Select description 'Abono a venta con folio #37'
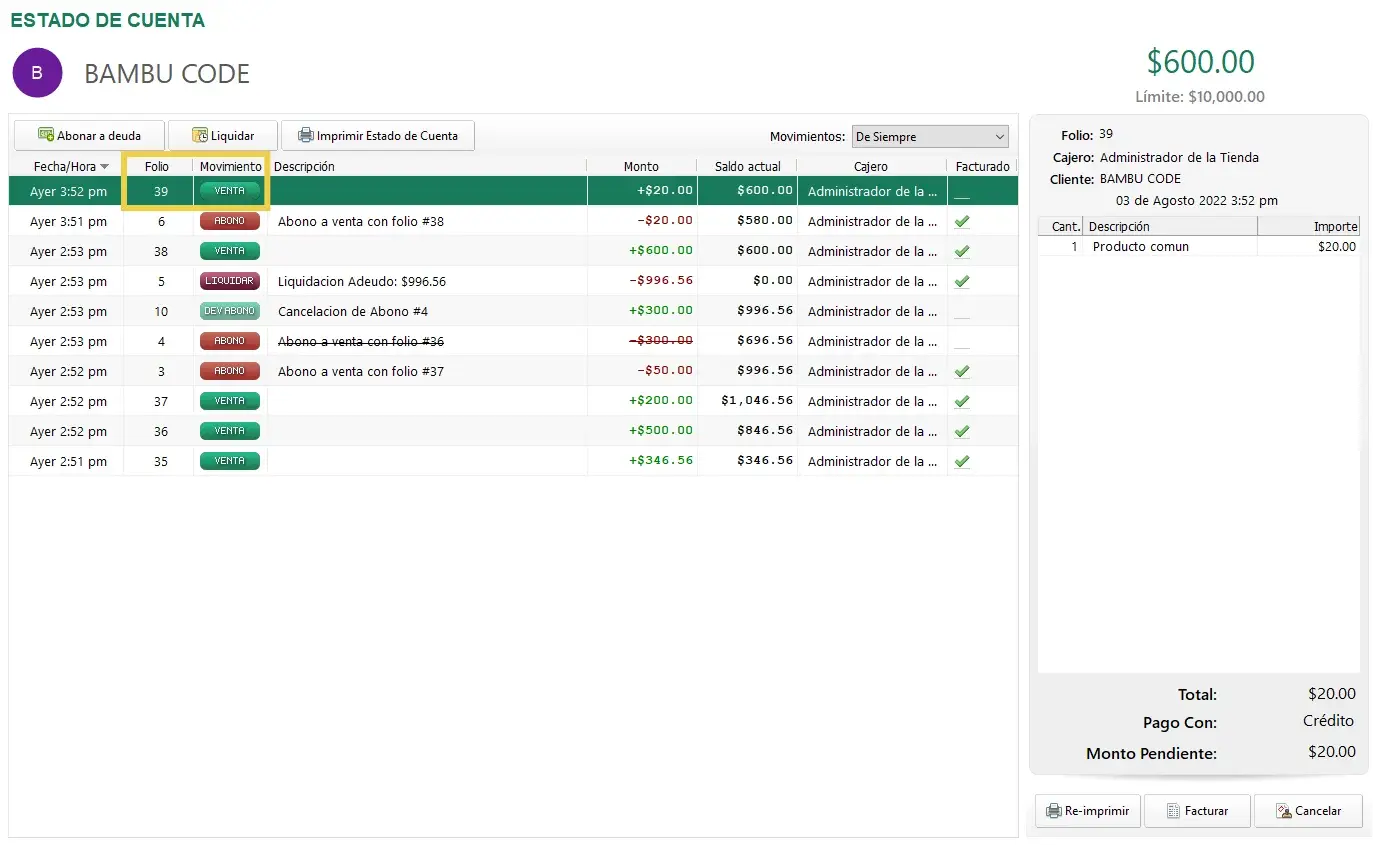This screenshot has width=1373, height=845. click(361, 371)
